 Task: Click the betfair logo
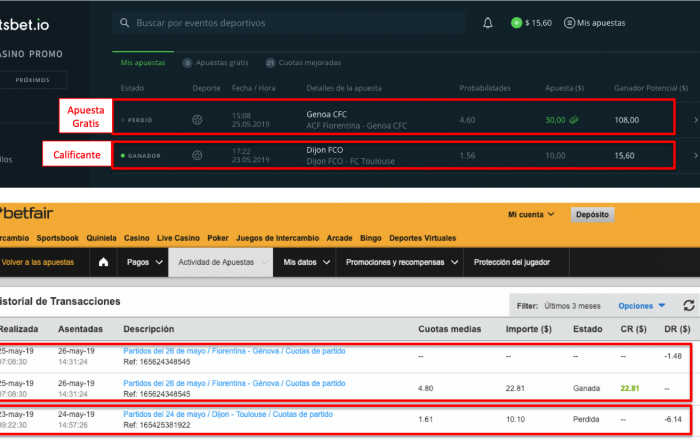26,213
